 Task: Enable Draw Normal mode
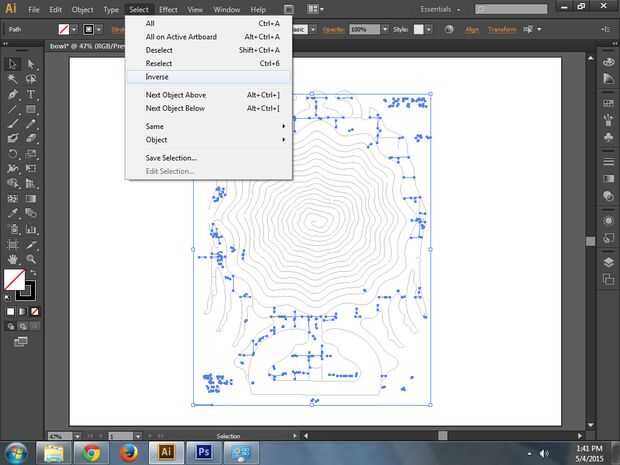(11, 326)
